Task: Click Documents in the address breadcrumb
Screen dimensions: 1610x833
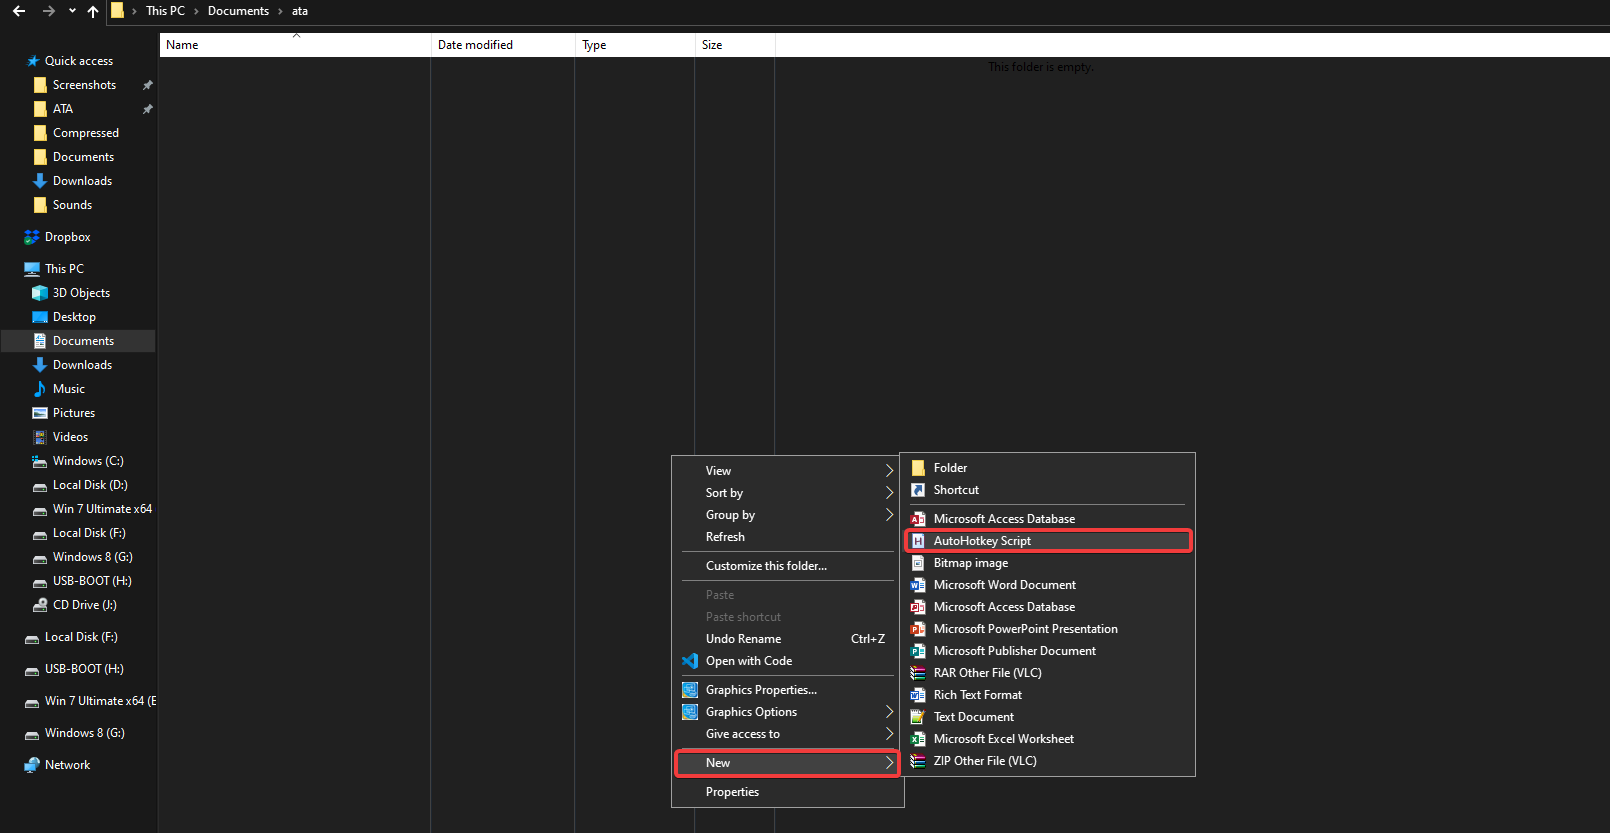Action: (x=238, y=11)
